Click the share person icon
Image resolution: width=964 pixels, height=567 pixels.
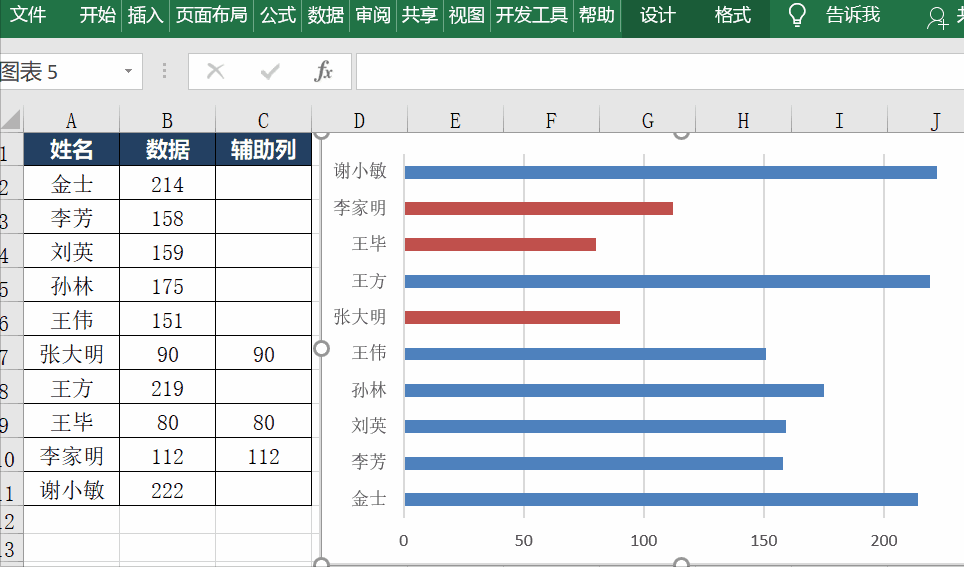(x=937, y=18)
